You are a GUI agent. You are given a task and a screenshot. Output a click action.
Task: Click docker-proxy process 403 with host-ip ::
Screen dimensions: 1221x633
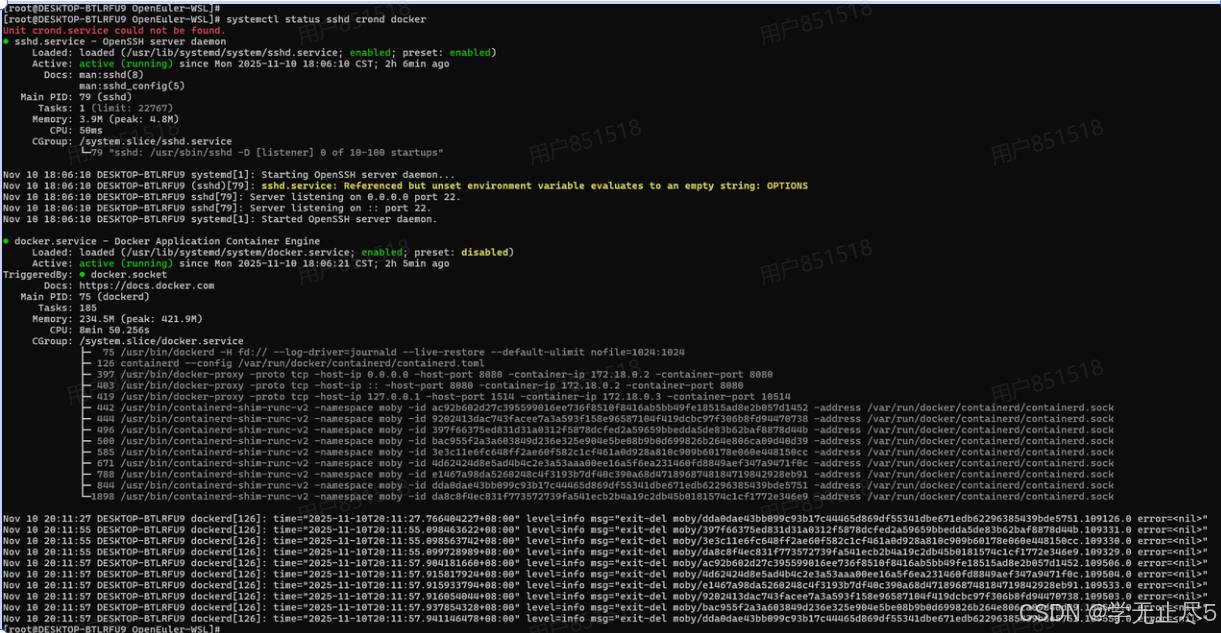(x=414, y=385)
